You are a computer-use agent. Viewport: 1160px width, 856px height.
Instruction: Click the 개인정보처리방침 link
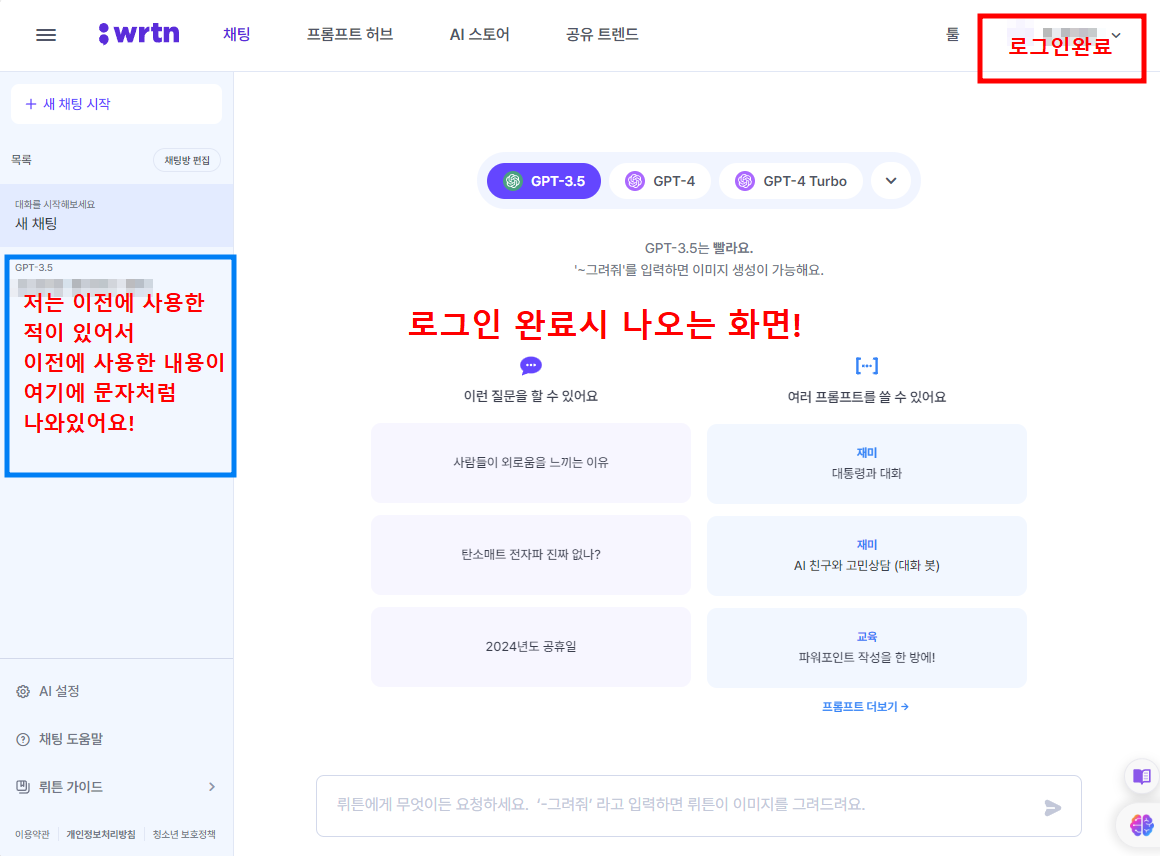[101, 835]
